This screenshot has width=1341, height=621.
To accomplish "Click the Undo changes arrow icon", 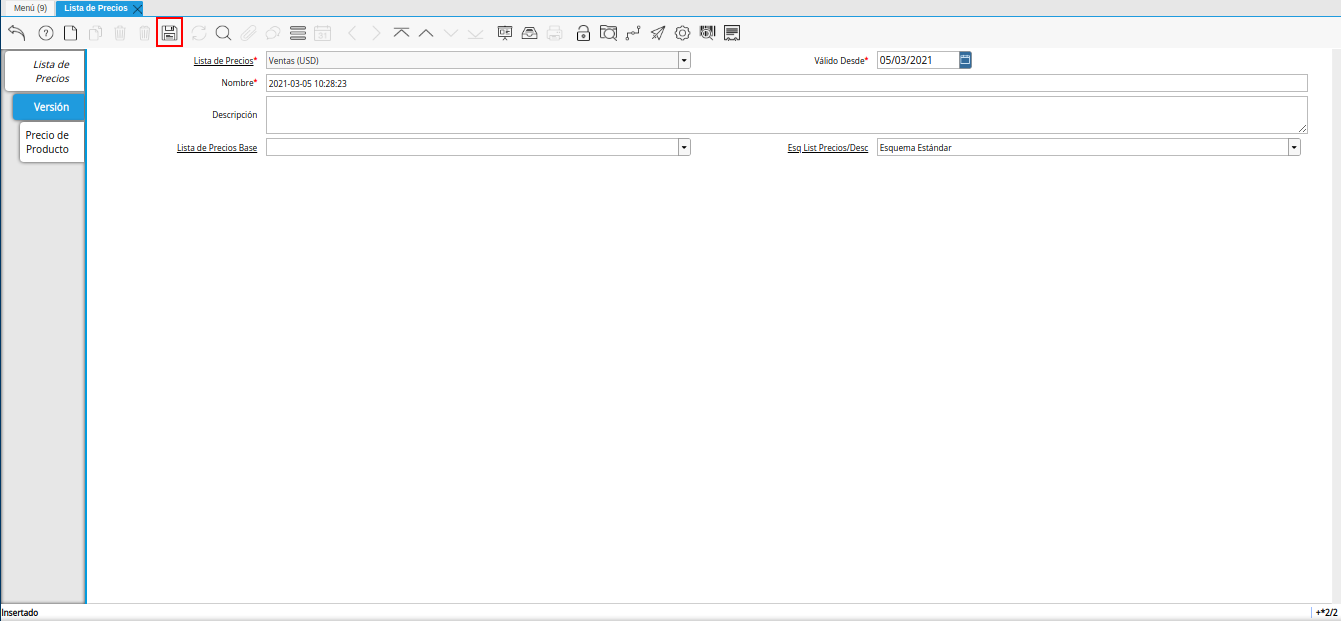I will pos(16,33).
